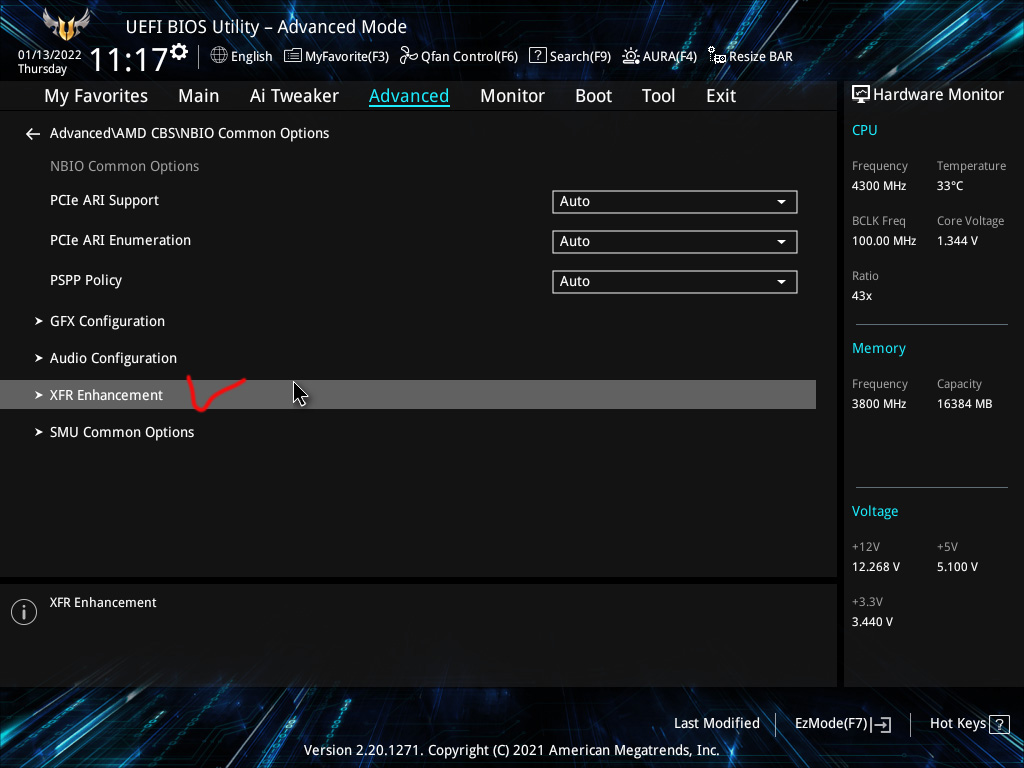Click +12V value 12.268 V
This screenshot has width=1024, height=768.
(x=876, y=567)
